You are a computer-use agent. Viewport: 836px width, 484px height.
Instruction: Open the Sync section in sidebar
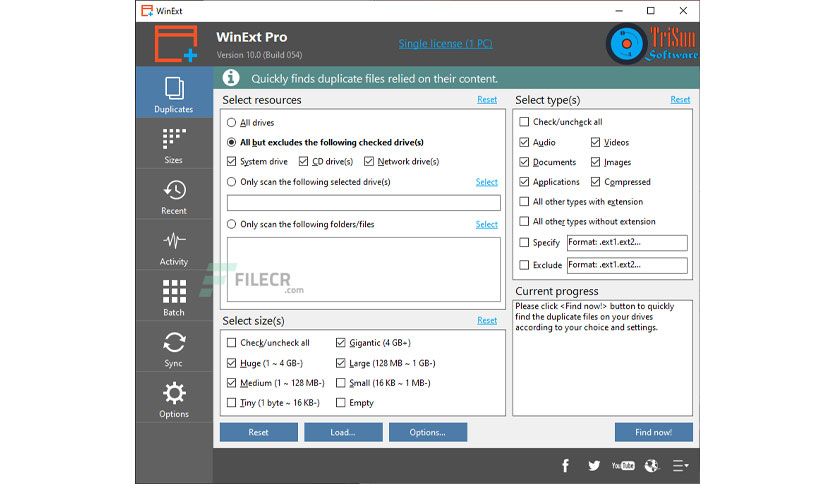pos(174,348)
